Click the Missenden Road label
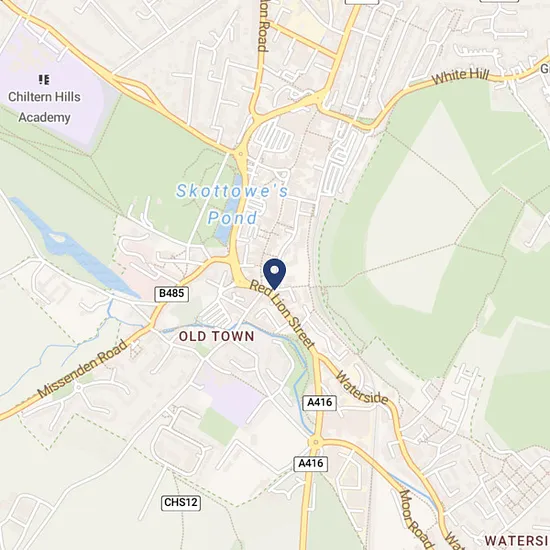 point(83,368)
